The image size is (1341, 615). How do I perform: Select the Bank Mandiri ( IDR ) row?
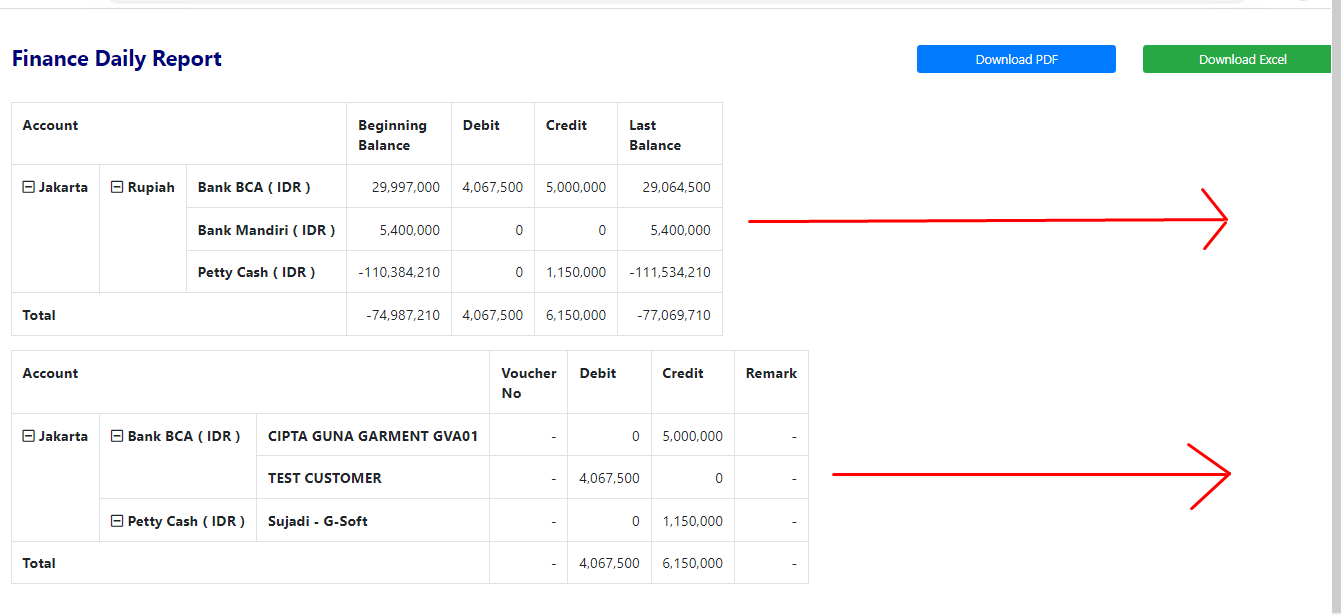tap(264, 228)
